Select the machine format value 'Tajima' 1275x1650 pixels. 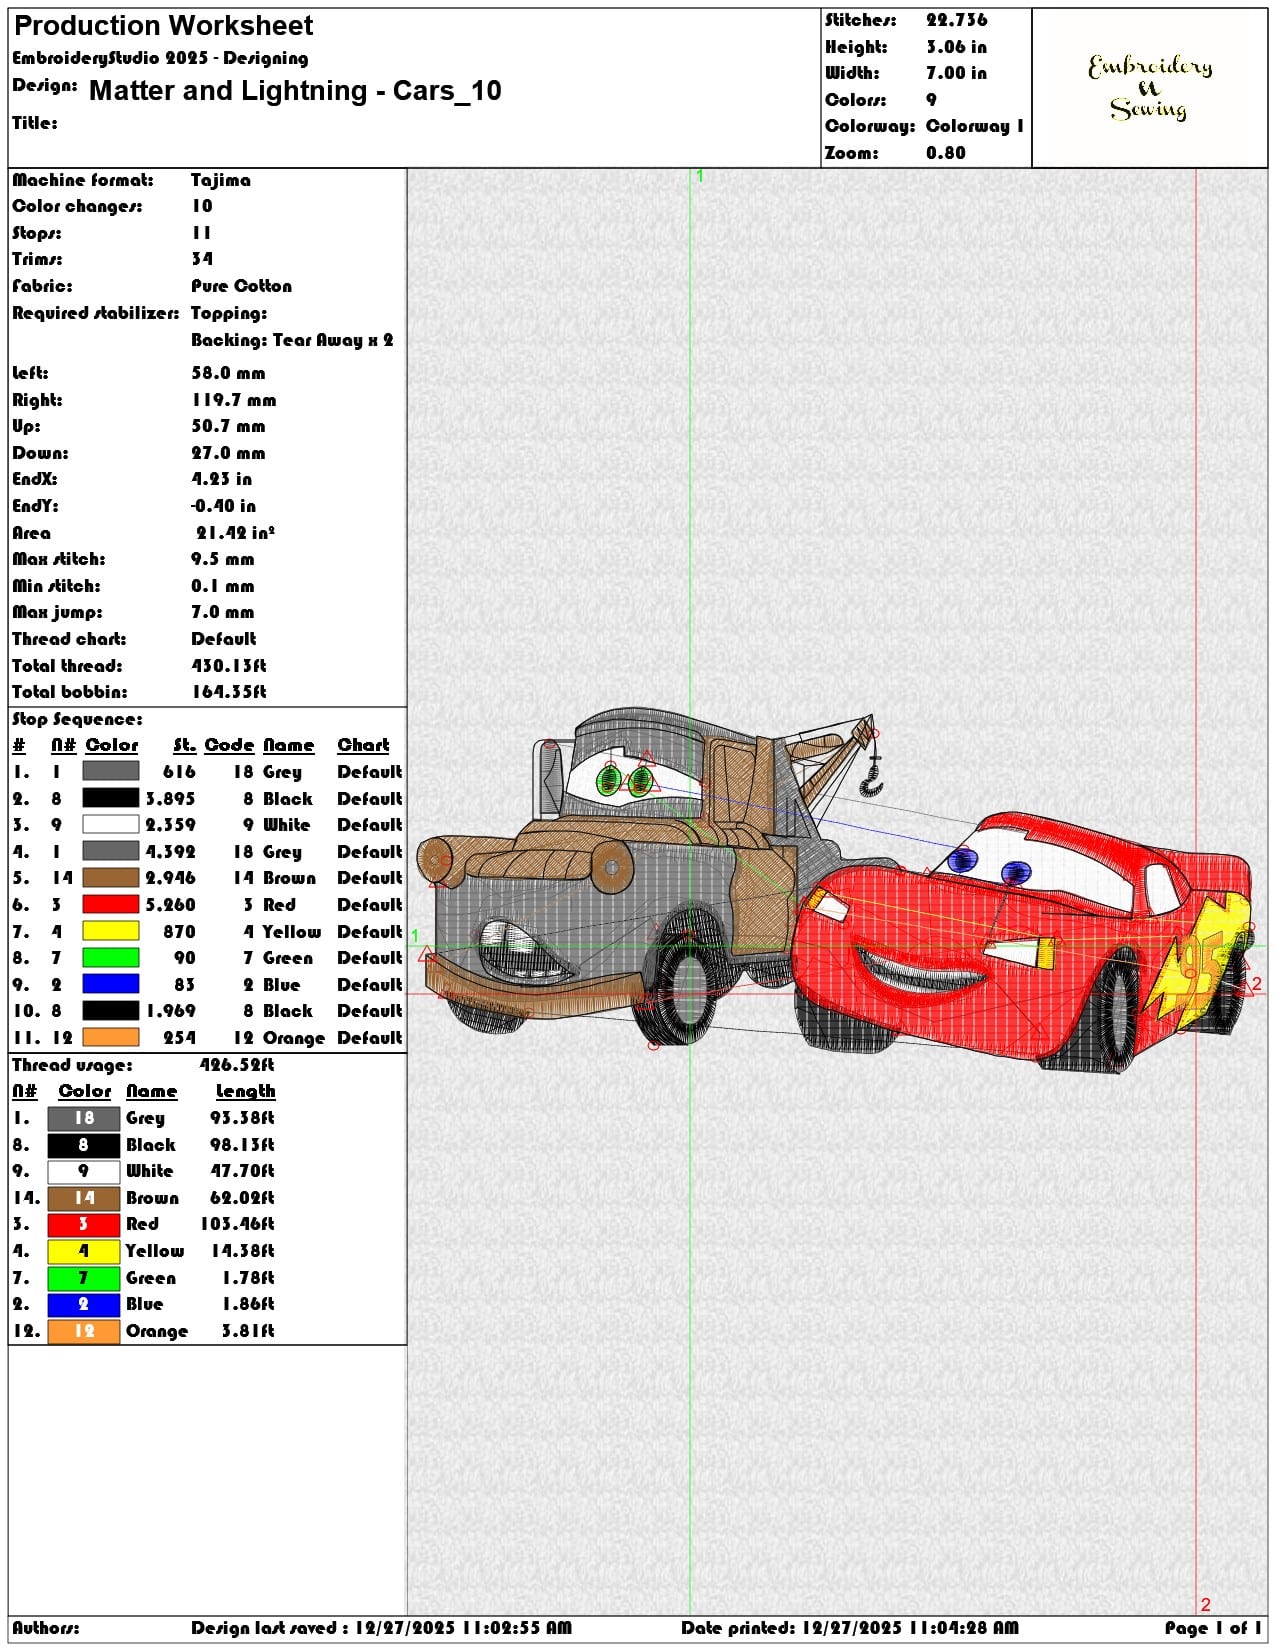point(221,180)
